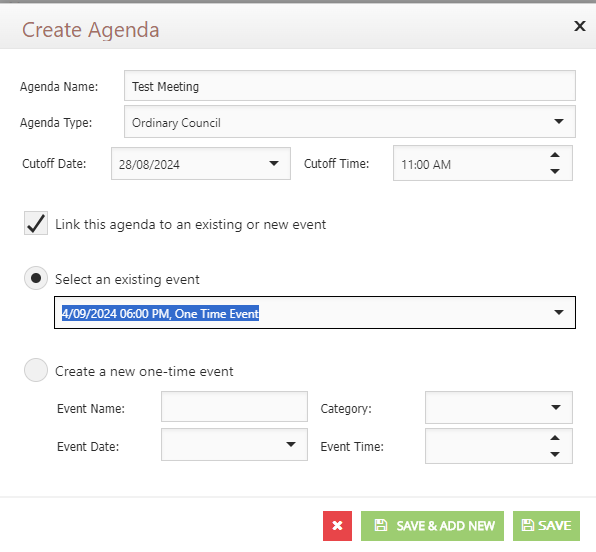Expand the existing event dropdown list
Viewport: 596px width, 552px height.
(558, 312)
